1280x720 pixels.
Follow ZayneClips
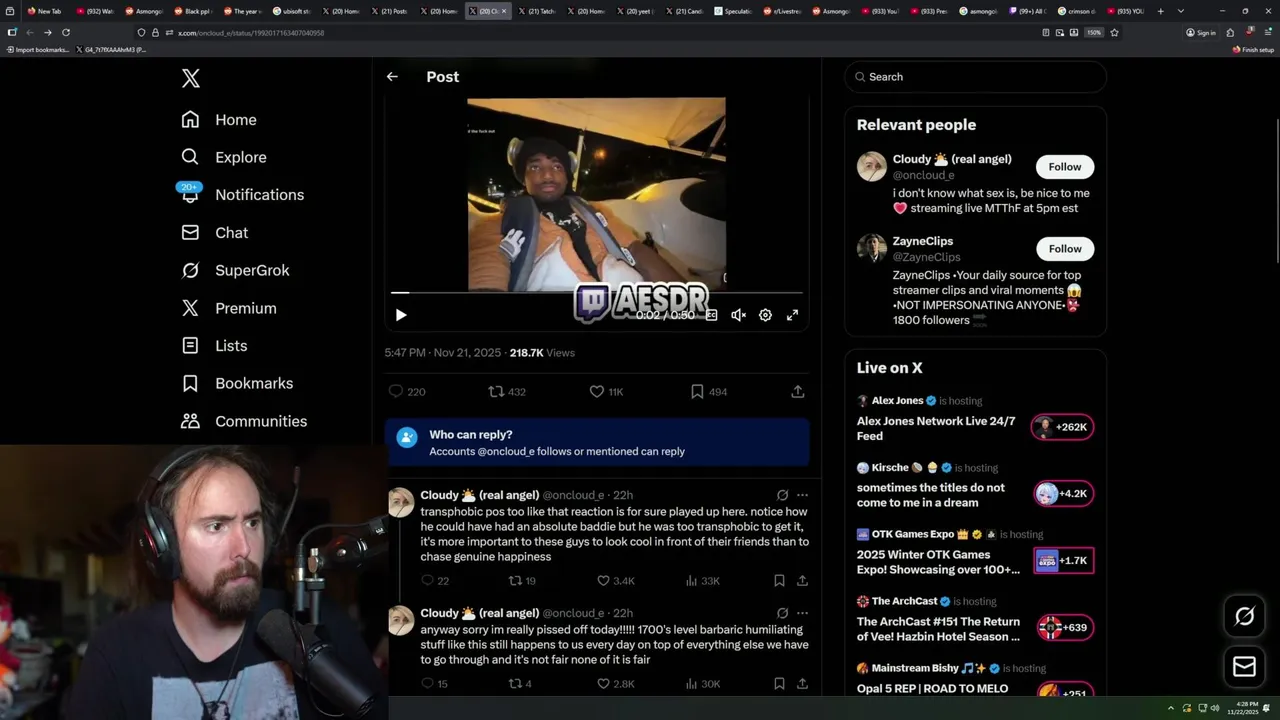1064,249
